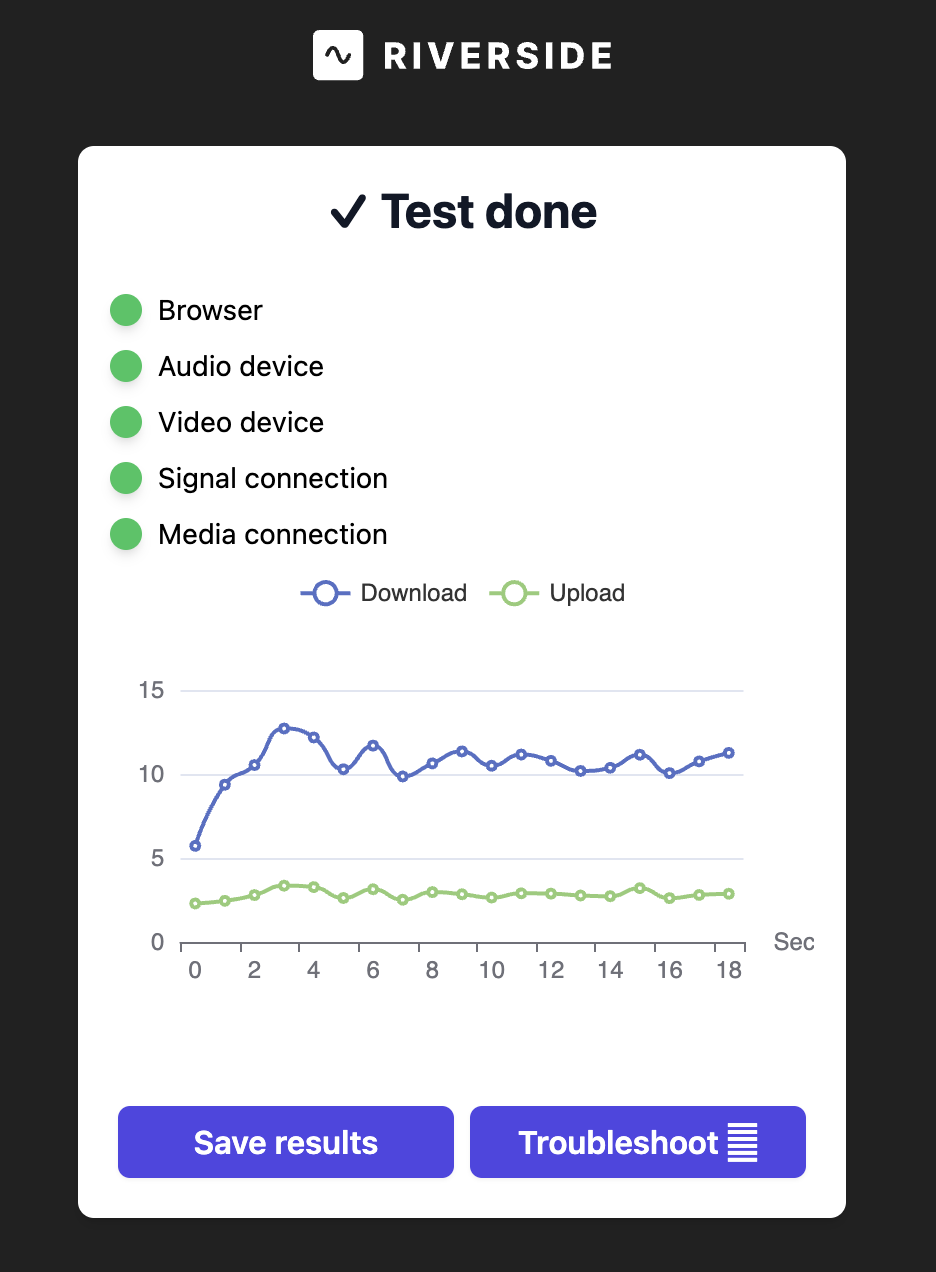Click the first Upload data point at 0 seconds
The height and width of the screenshot is (1272, 936).
coord(195,904)
